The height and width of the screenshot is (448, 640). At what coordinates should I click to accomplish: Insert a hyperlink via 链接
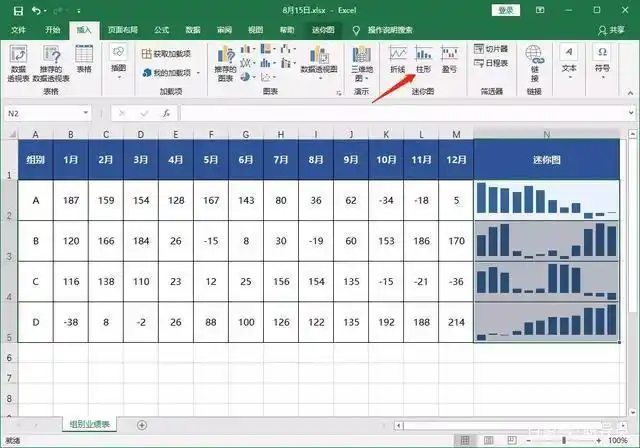[534, 63]
